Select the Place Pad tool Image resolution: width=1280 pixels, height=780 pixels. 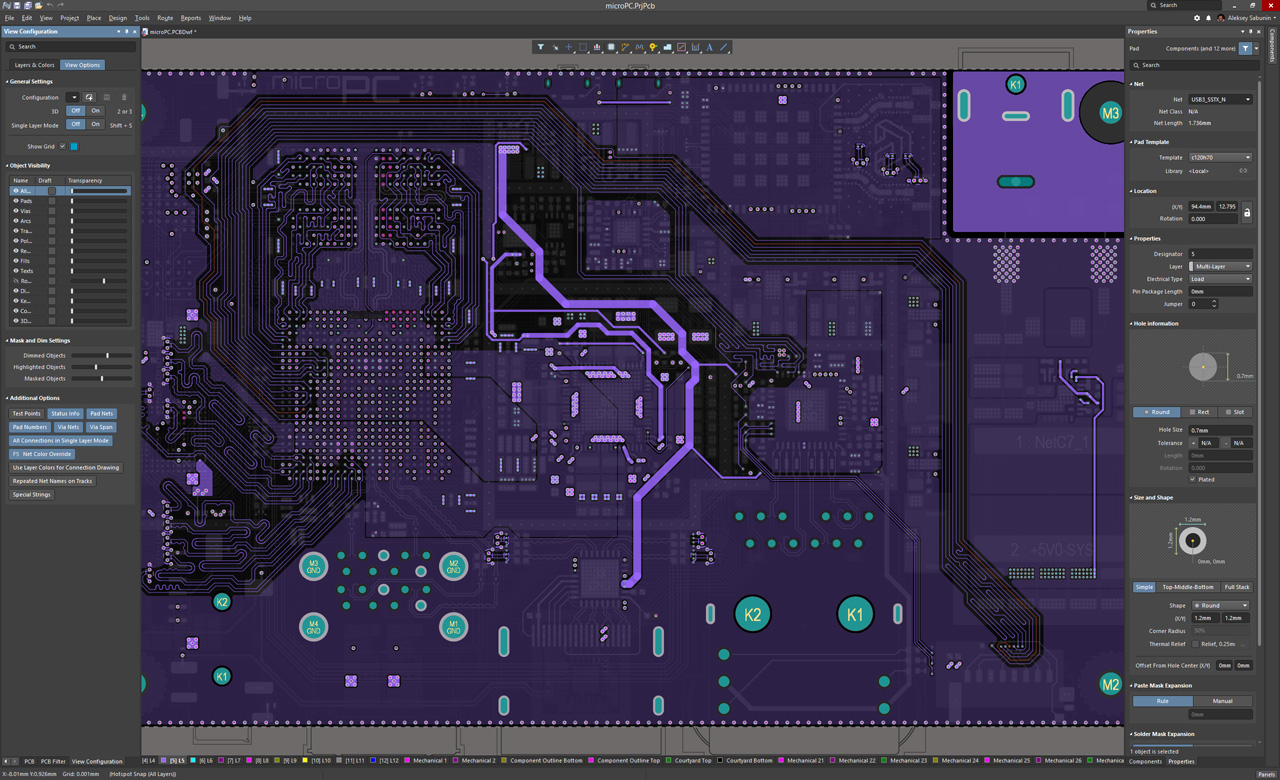[611, 47]
